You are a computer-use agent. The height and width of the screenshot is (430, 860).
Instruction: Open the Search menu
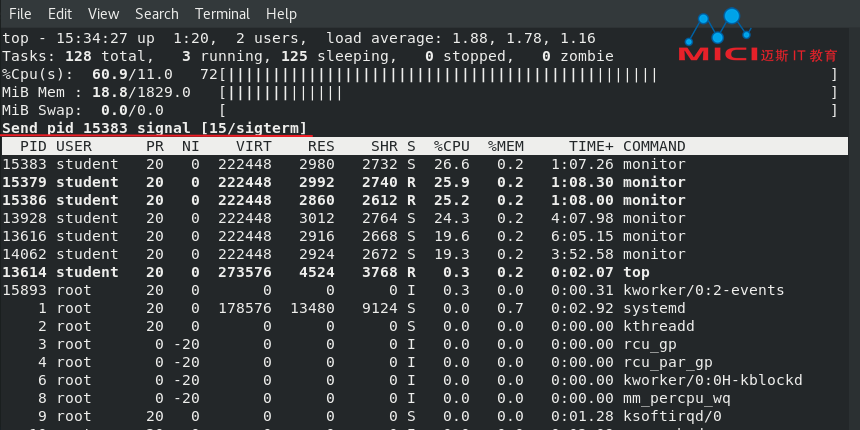click(157, 14)
